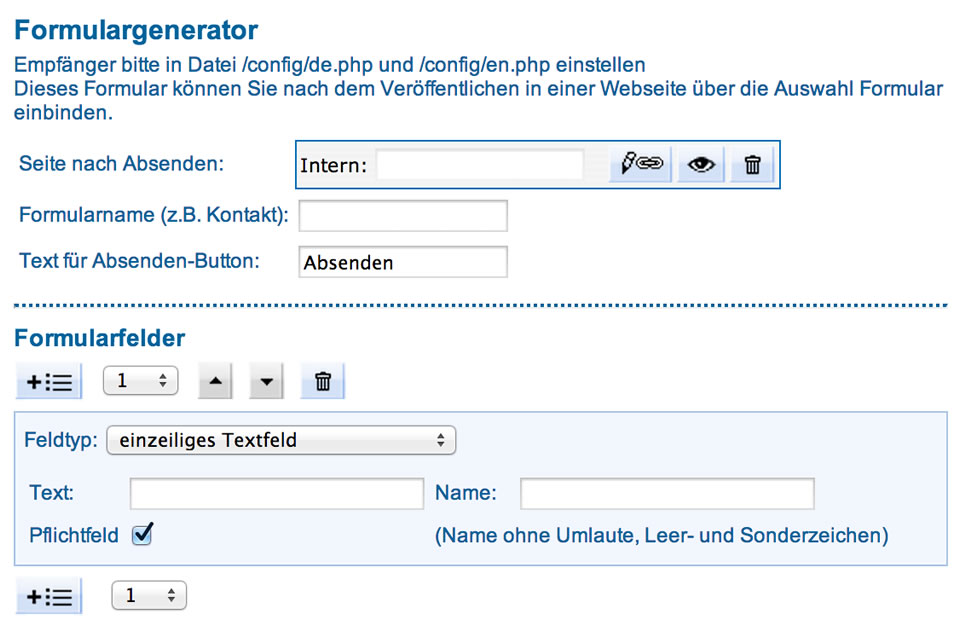This screenshot has height=626, width=960.
Task: Preview linked page with eye icon
Action: click(701, 164)
